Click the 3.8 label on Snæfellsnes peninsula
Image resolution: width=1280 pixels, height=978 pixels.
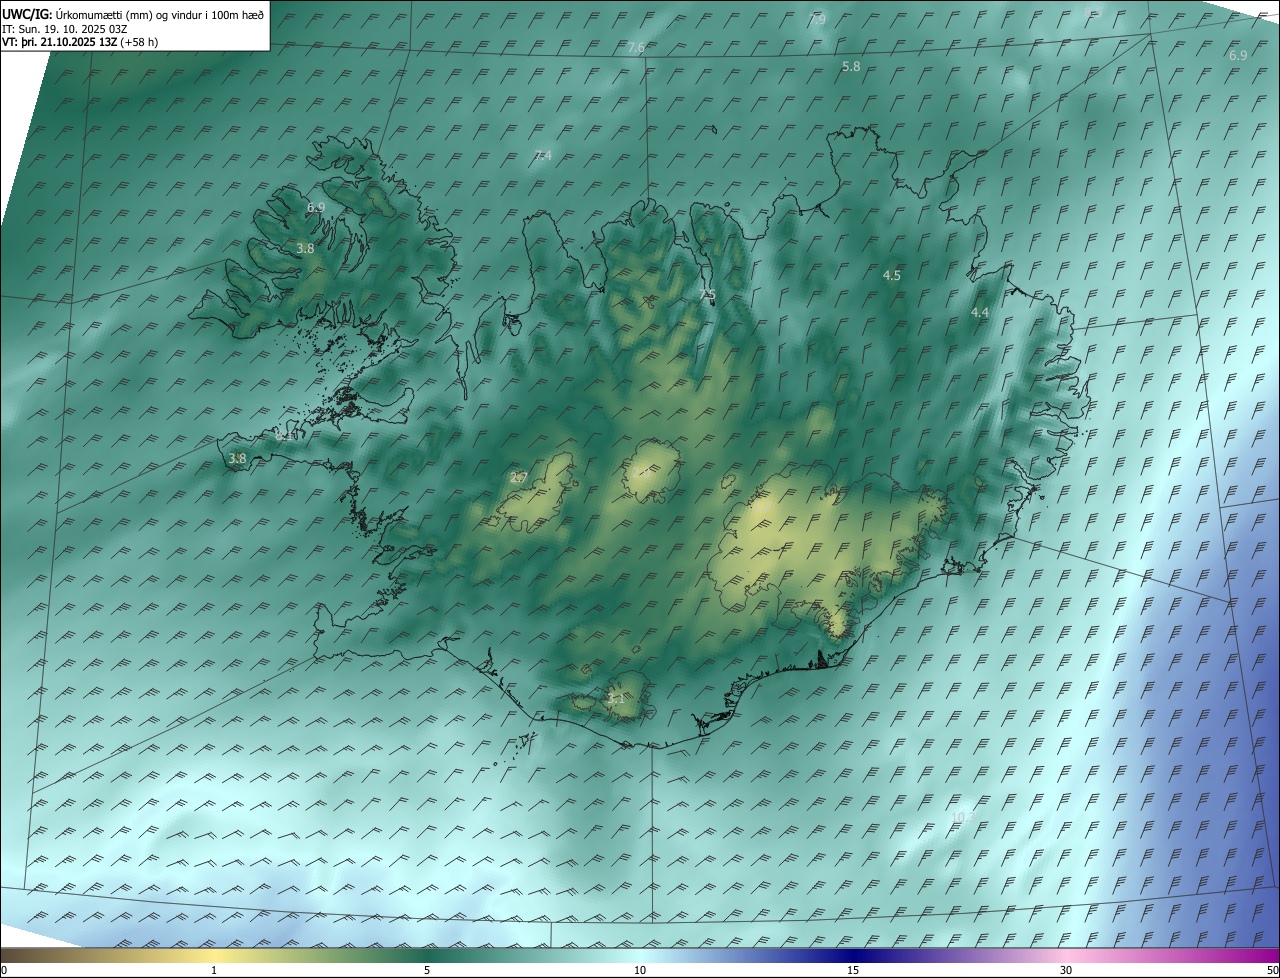click(x=237, y=459)
